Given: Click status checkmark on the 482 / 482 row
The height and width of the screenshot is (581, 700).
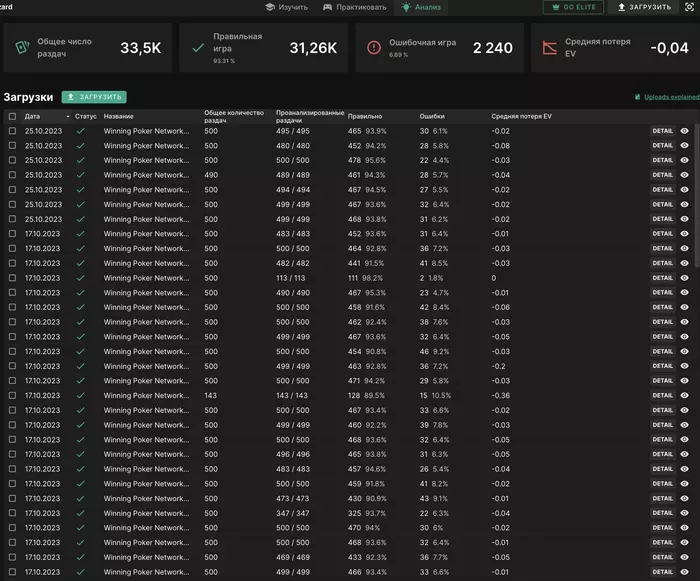Looking at the screenshot, I should [x=80, y=263].
